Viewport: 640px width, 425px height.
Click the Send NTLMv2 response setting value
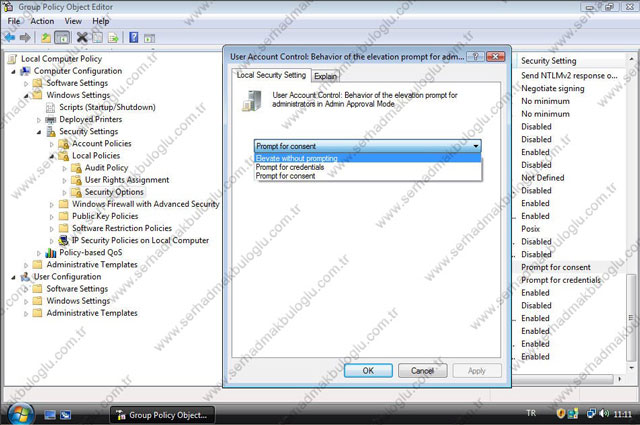569,76
